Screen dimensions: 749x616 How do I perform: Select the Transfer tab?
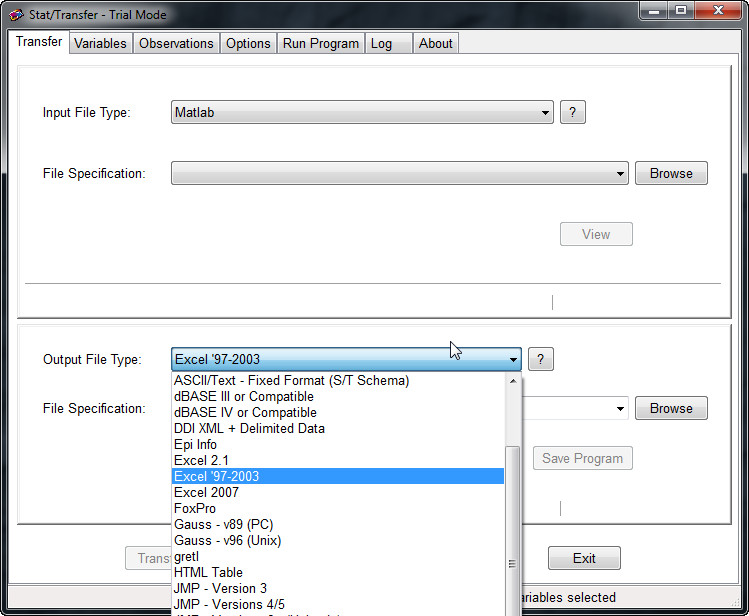[39, 42]
